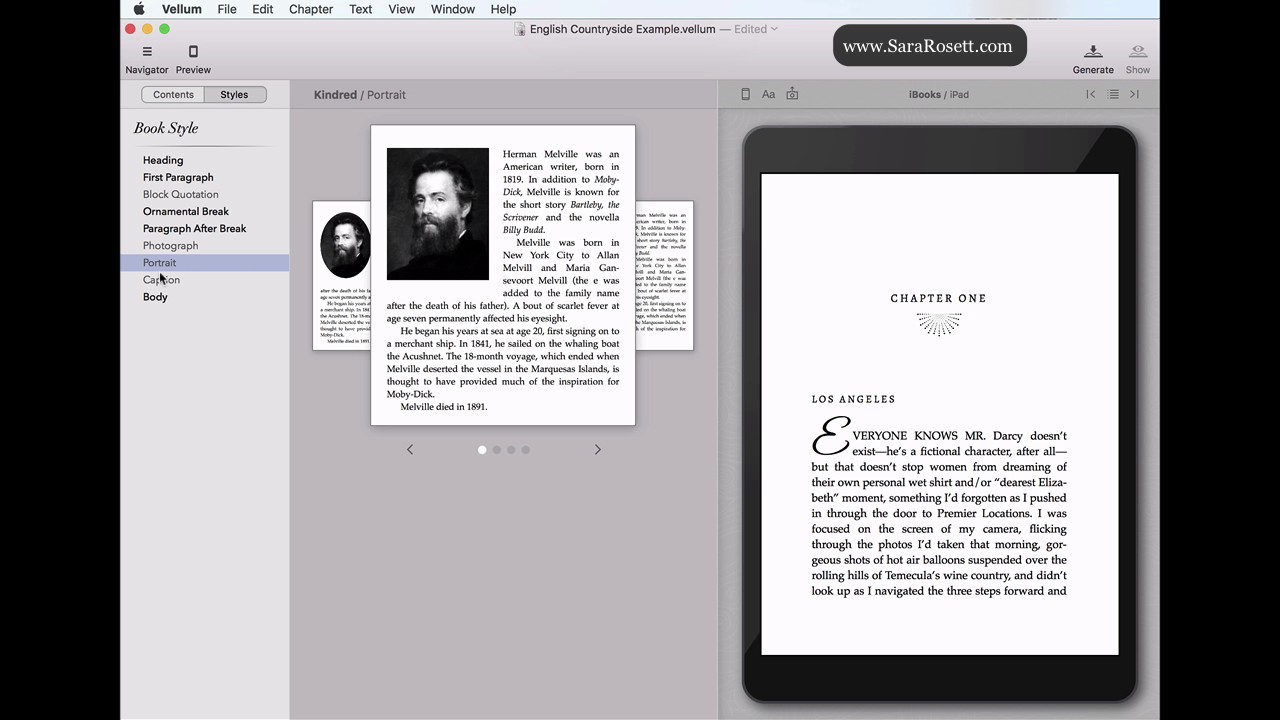Open the Text menu
The height and width of the screenshot is (720, 1280).
click(361, 9)
